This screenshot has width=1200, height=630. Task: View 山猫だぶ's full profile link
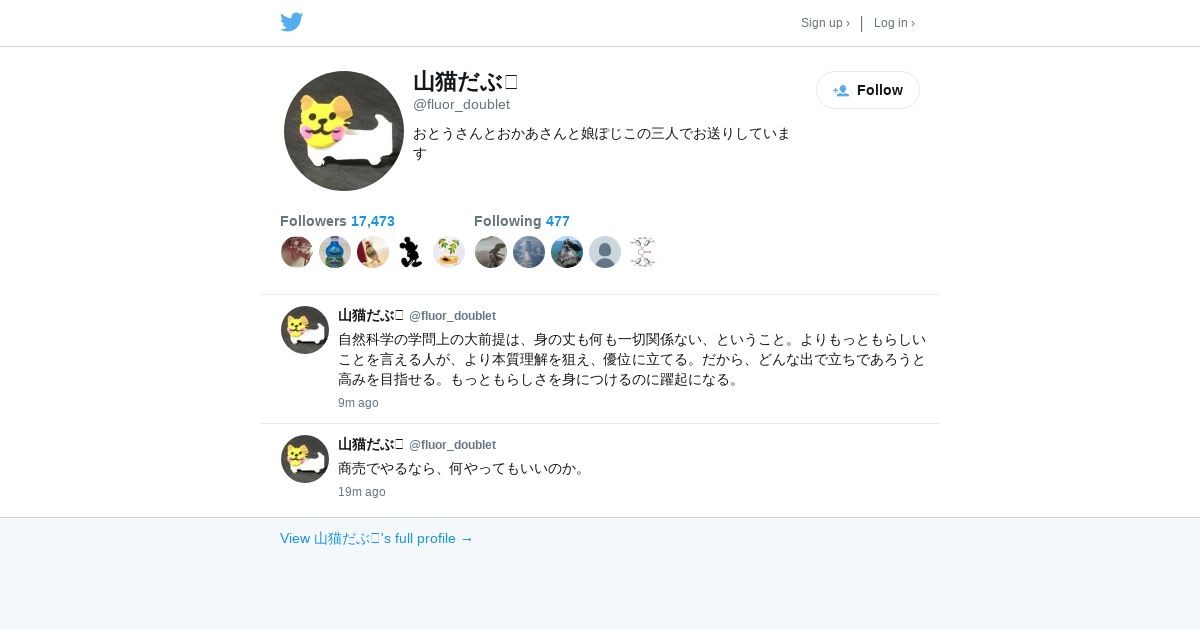pyautogui.click(x=376, y=538)
